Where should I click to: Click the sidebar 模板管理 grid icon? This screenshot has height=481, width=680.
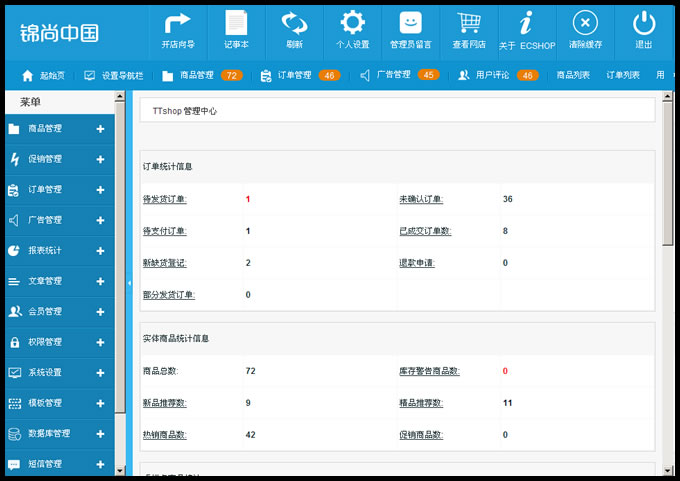click(14, 403)
